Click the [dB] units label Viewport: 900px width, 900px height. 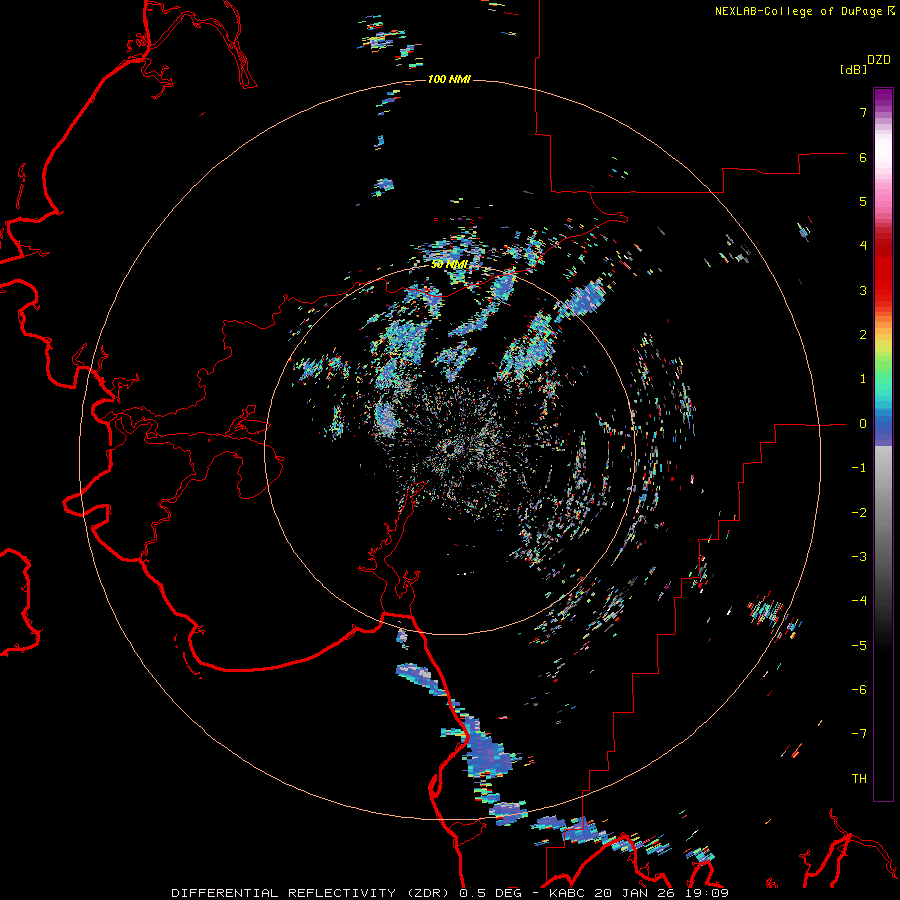pos(853,70)
